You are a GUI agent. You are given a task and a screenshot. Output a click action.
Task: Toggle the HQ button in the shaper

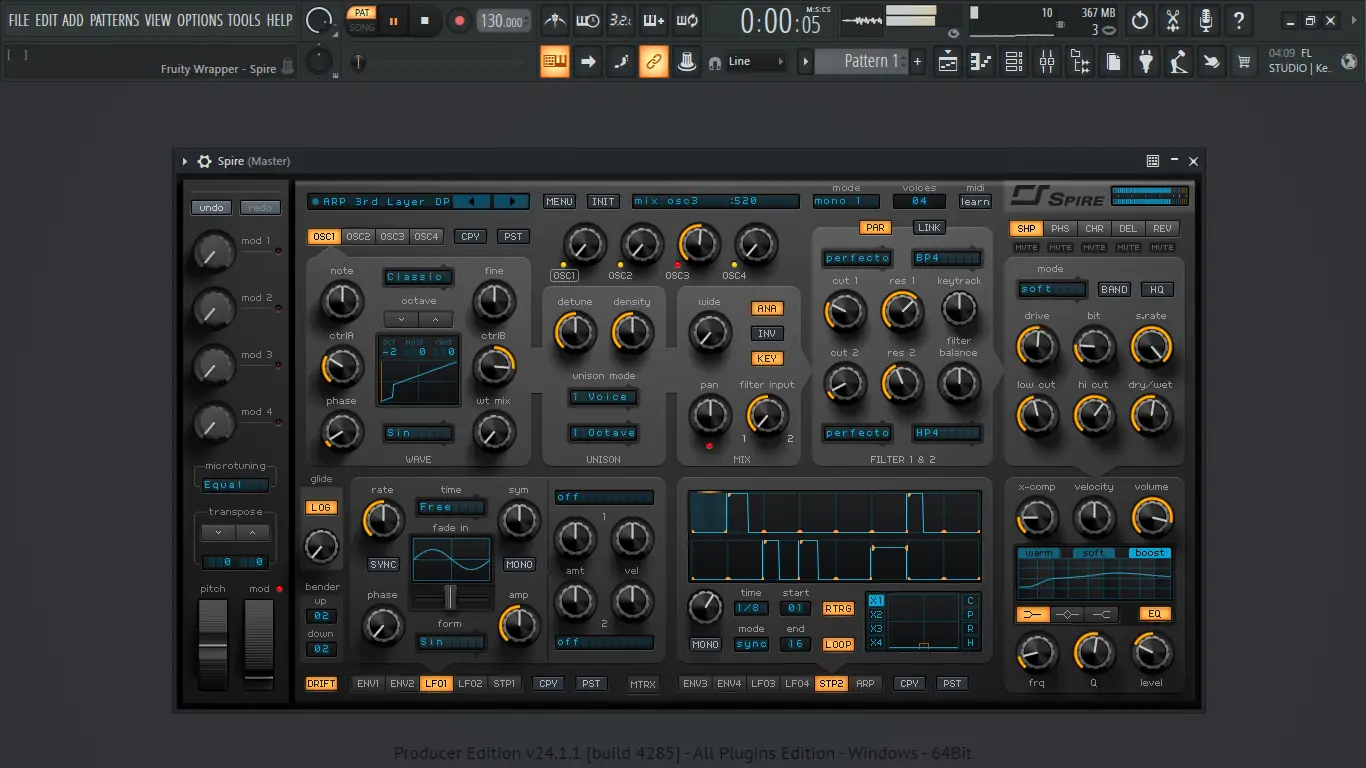pos(1157,290)
